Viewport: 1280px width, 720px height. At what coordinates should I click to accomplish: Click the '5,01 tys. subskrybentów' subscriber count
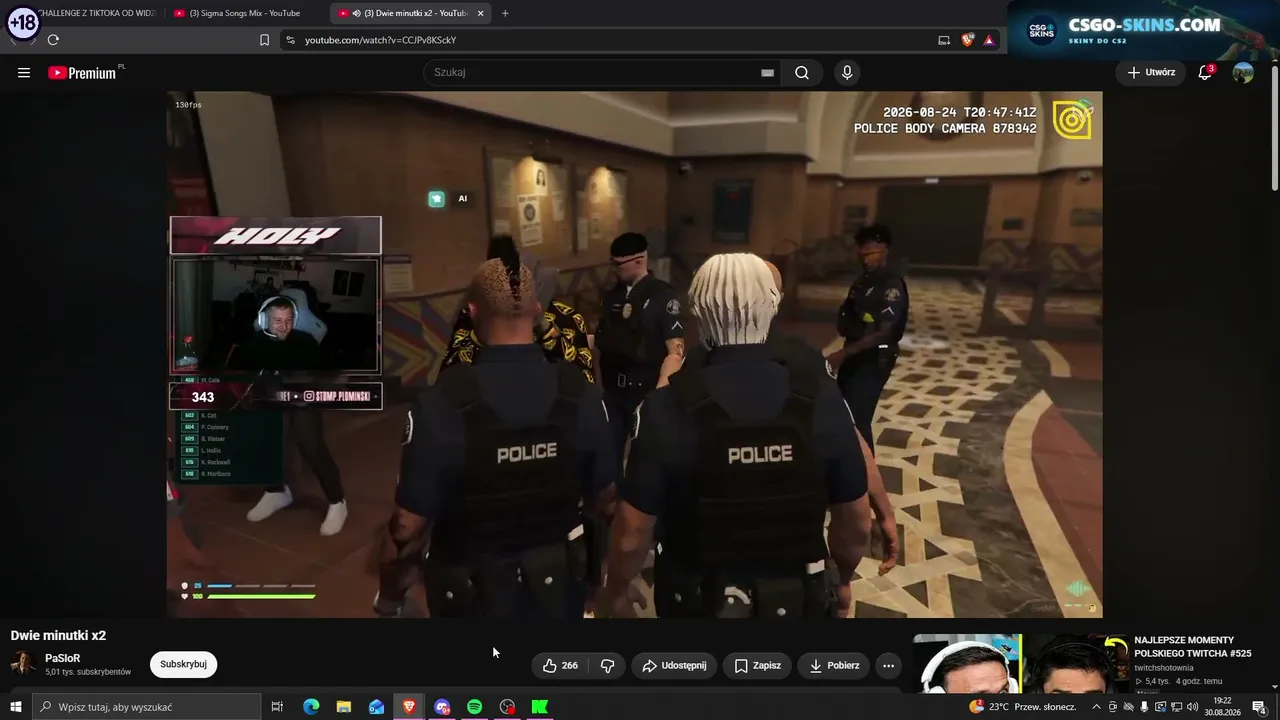(x=88, y=672)
